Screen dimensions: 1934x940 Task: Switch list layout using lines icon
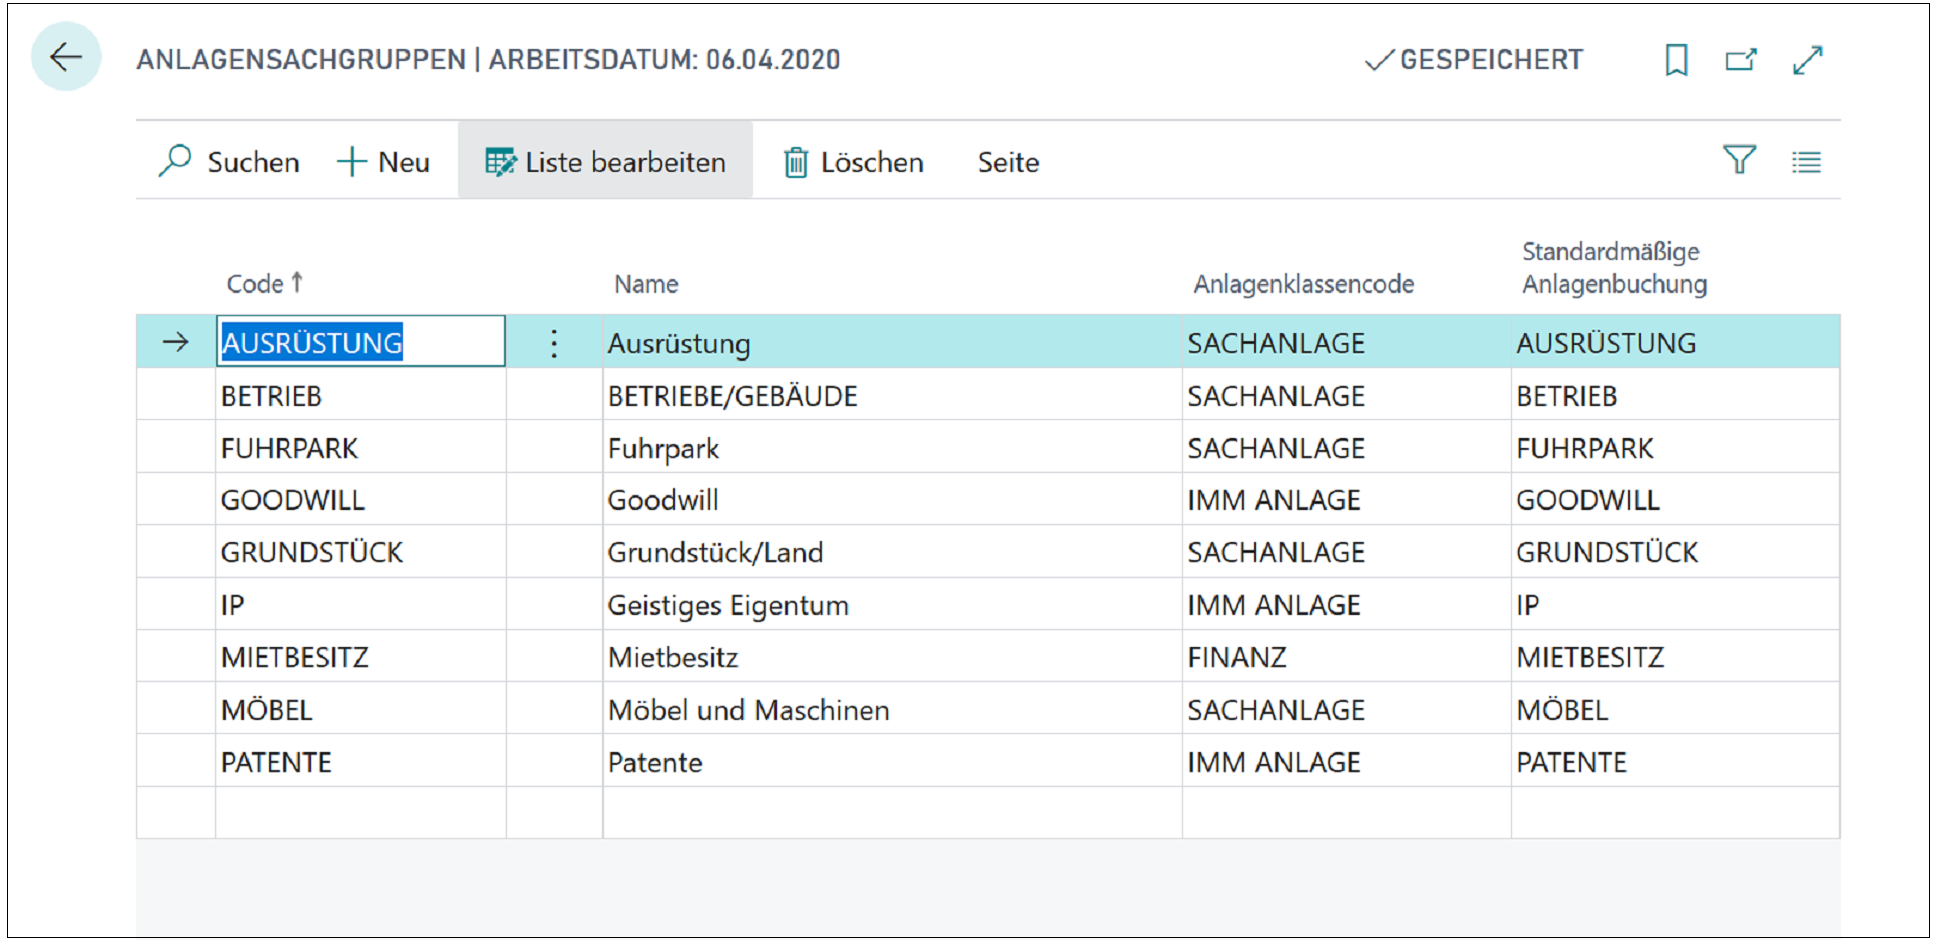coord(1806,161)
